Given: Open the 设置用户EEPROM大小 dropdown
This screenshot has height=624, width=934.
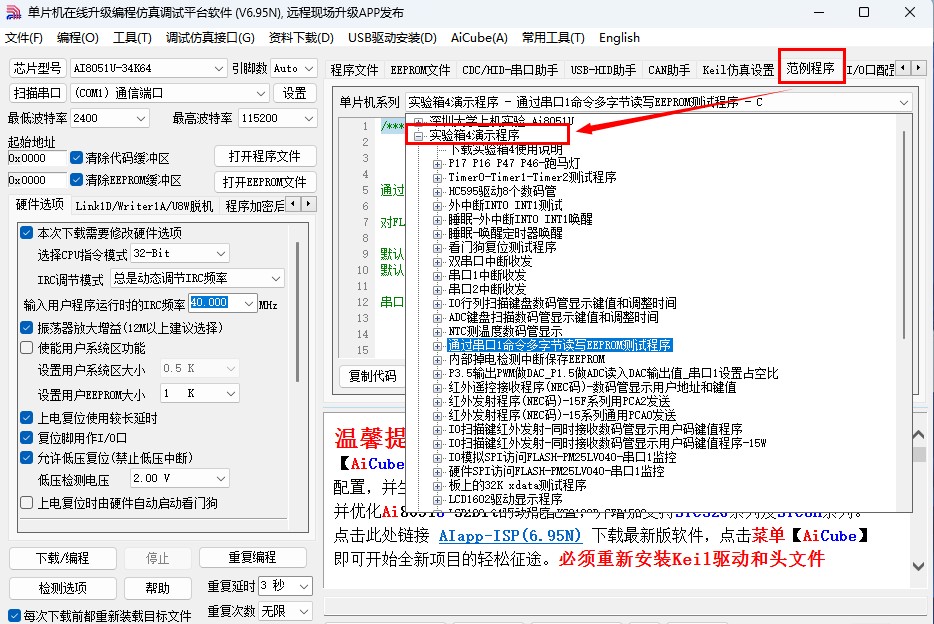Looking at the screenshot, I should pos(200,393).
